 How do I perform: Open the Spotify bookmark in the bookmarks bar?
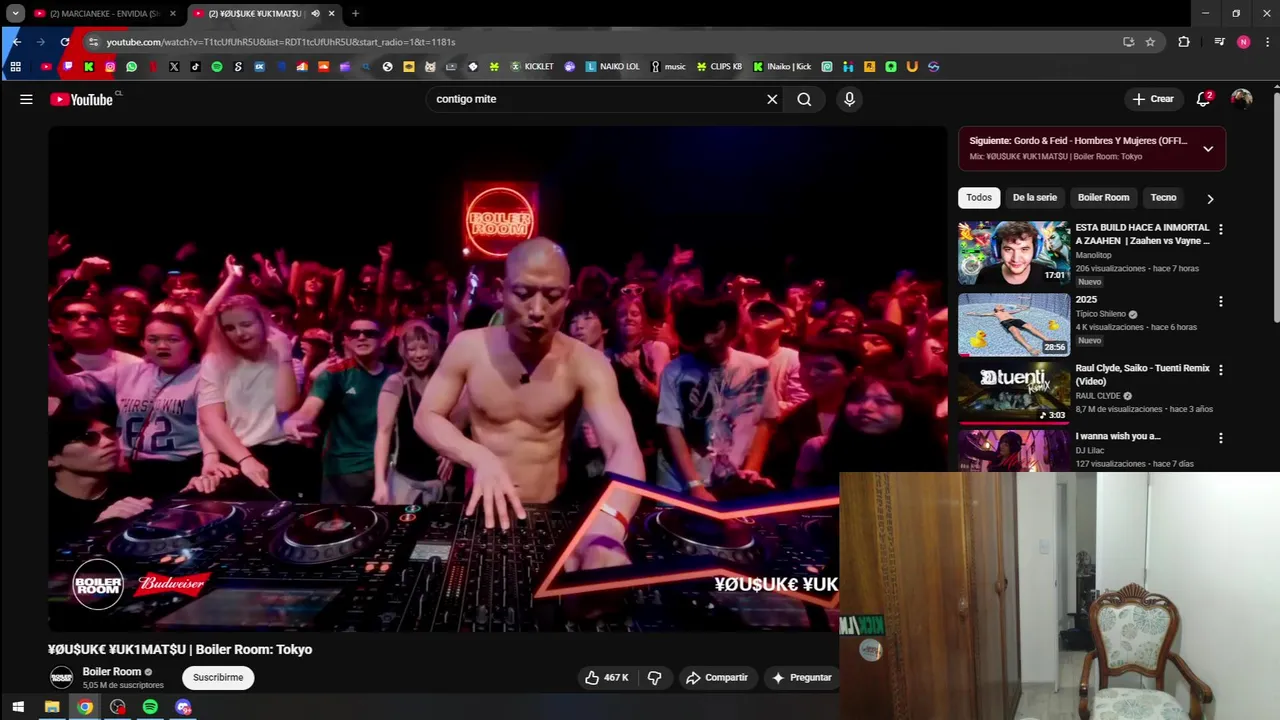click(x=217, y=67)
